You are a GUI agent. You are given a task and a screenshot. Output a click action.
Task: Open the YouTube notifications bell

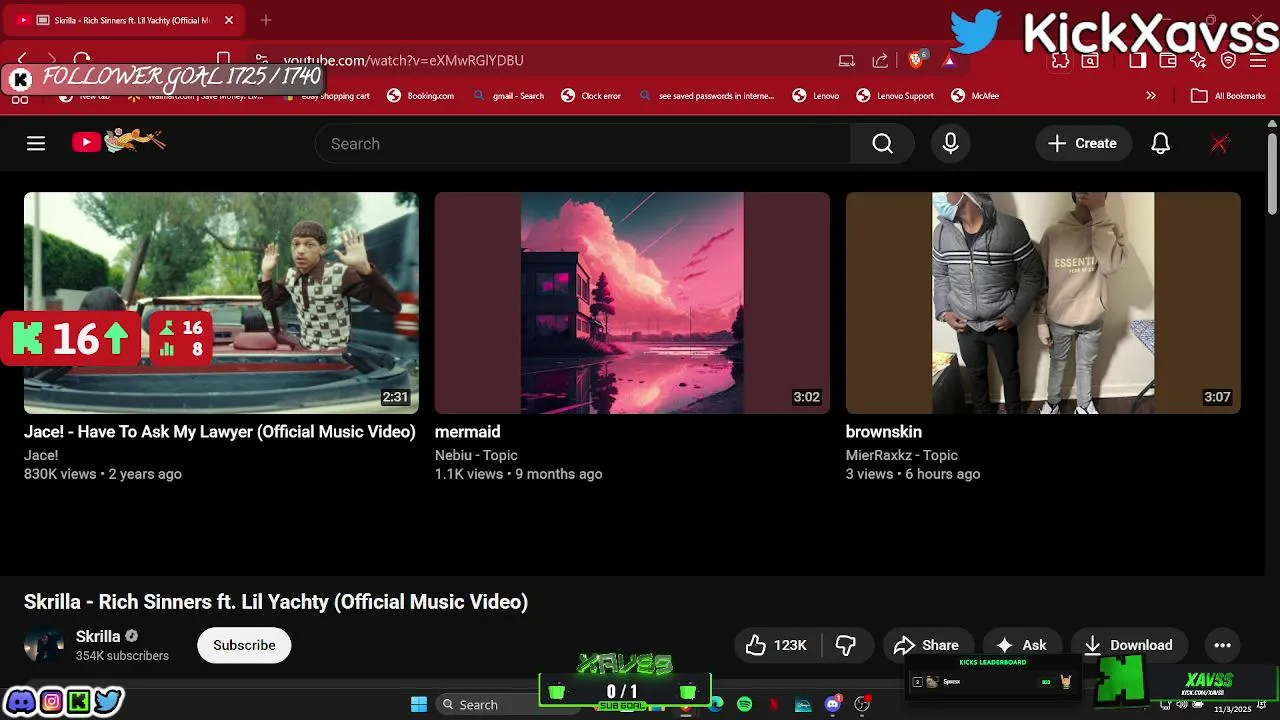(1160, 143)
